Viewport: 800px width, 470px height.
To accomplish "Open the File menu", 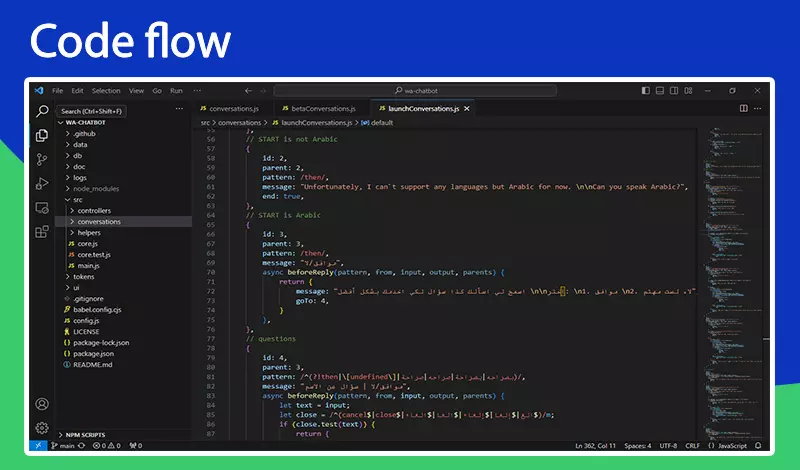I will click(58, 90).
